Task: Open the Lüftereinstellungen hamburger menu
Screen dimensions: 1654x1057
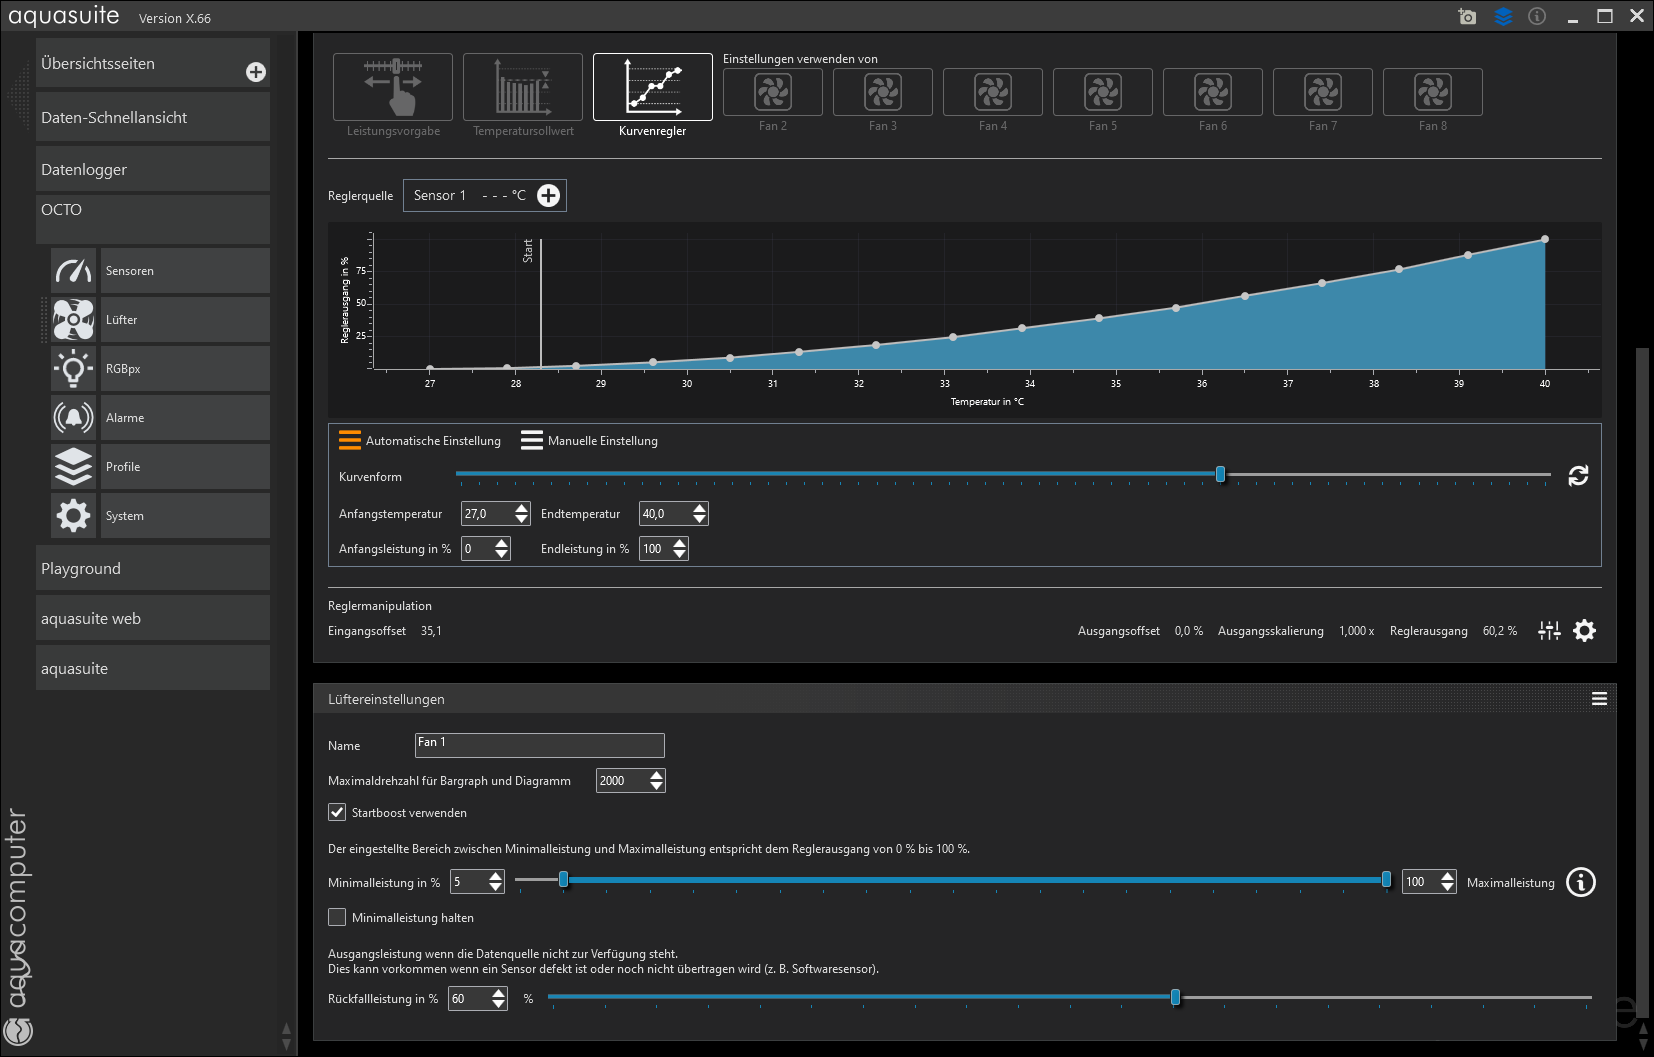Action: tap(1599, 699)
